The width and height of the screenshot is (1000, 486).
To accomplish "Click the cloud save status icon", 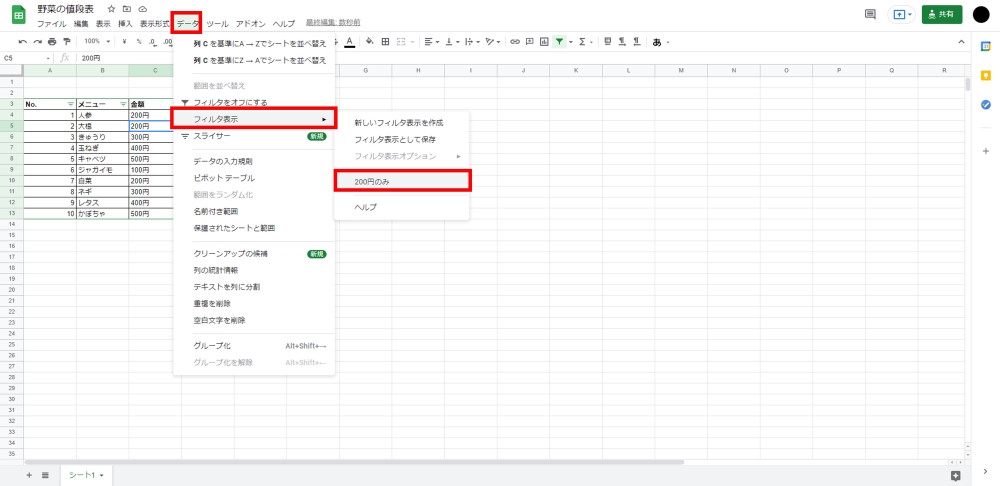I will tap(142, 9).
